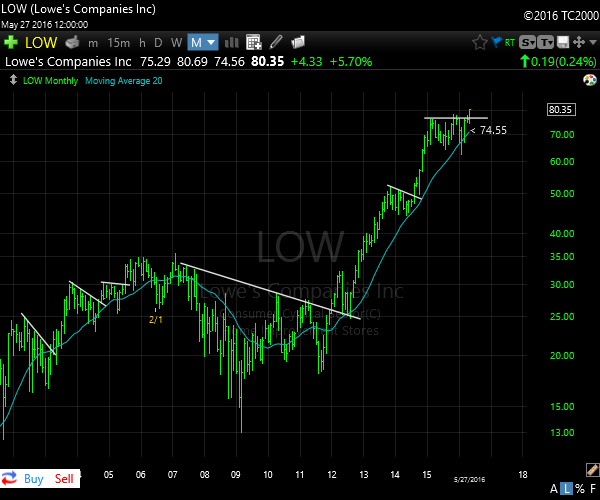Image resolution: width=600 pixels, height=500 pixels.
Task: Select the Monthly 'M' timeframe button
Action: click(x=196, y=42)
